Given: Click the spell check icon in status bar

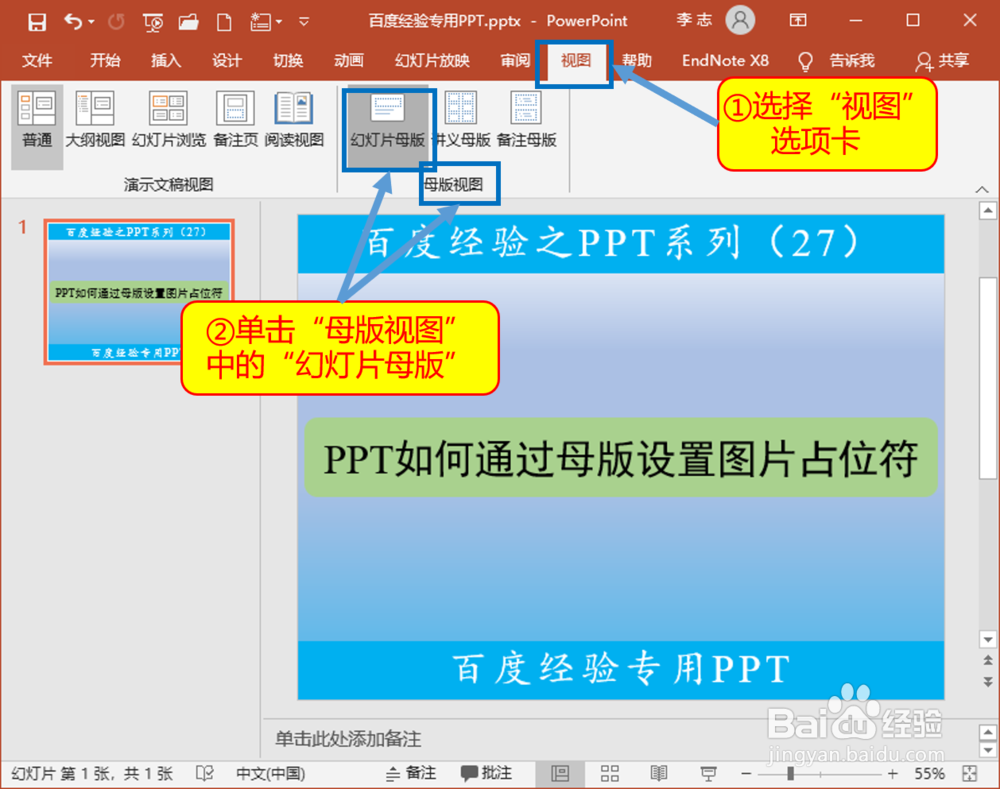Looking at the screenshot, I should [205, 774].
